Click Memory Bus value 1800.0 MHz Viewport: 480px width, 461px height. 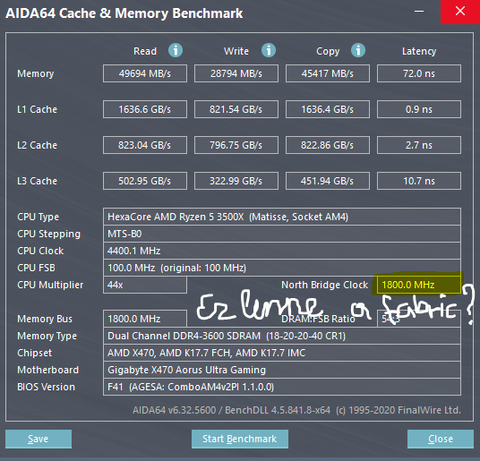145,319
